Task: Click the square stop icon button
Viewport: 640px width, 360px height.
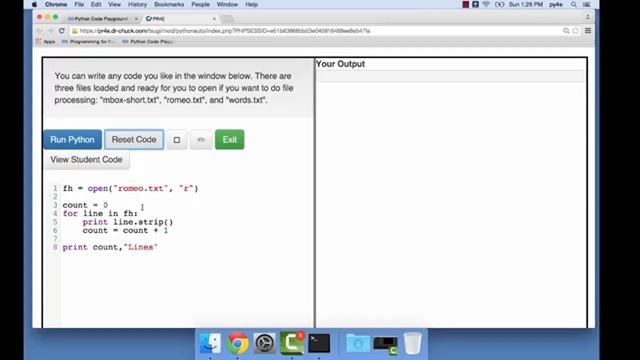Action: 177,140
